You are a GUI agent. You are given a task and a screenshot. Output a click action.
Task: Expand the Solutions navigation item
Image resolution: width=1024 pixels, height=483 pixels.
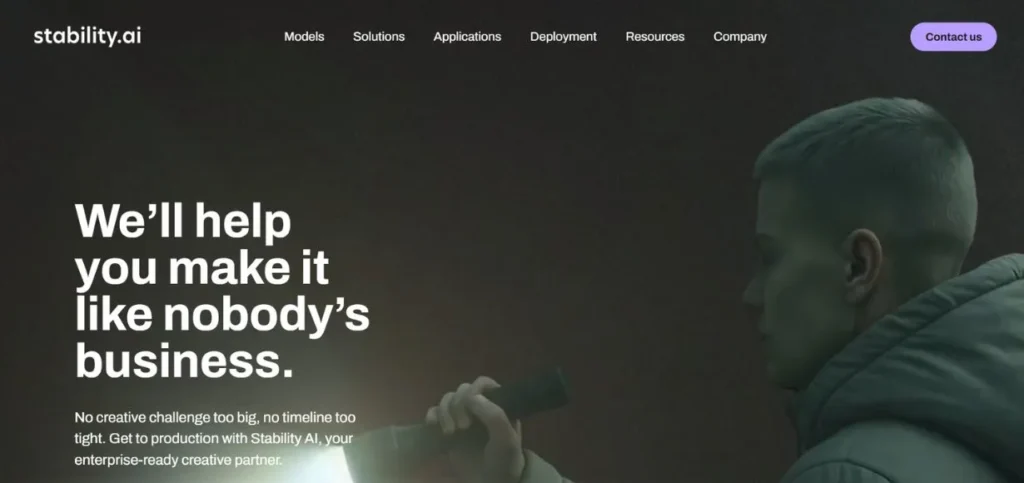tap(379, 37)
